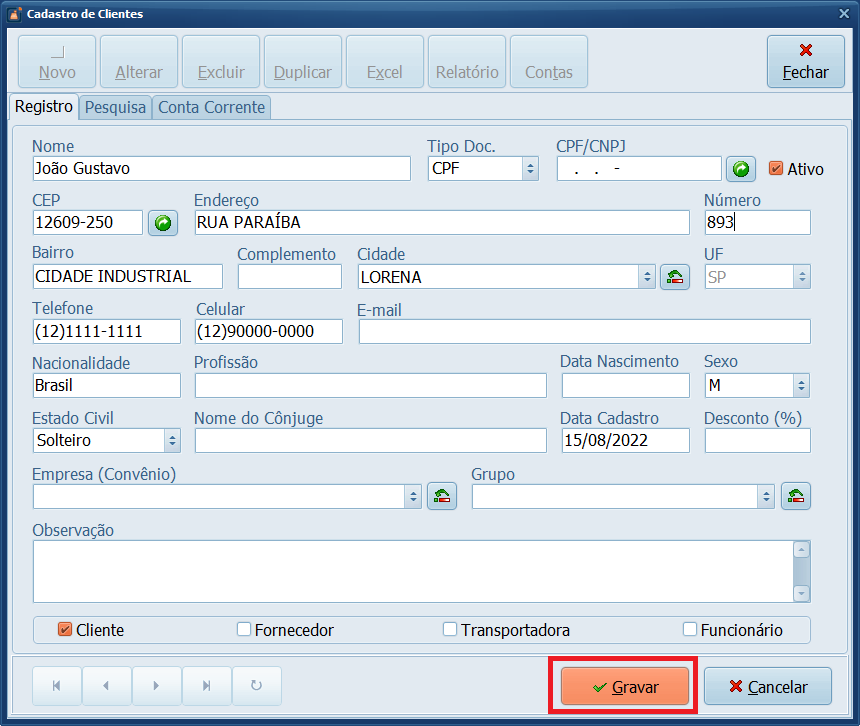The image size is (860, 726).
Task: Click the lookup icon next to Grupo
Action: pos(796,495)
